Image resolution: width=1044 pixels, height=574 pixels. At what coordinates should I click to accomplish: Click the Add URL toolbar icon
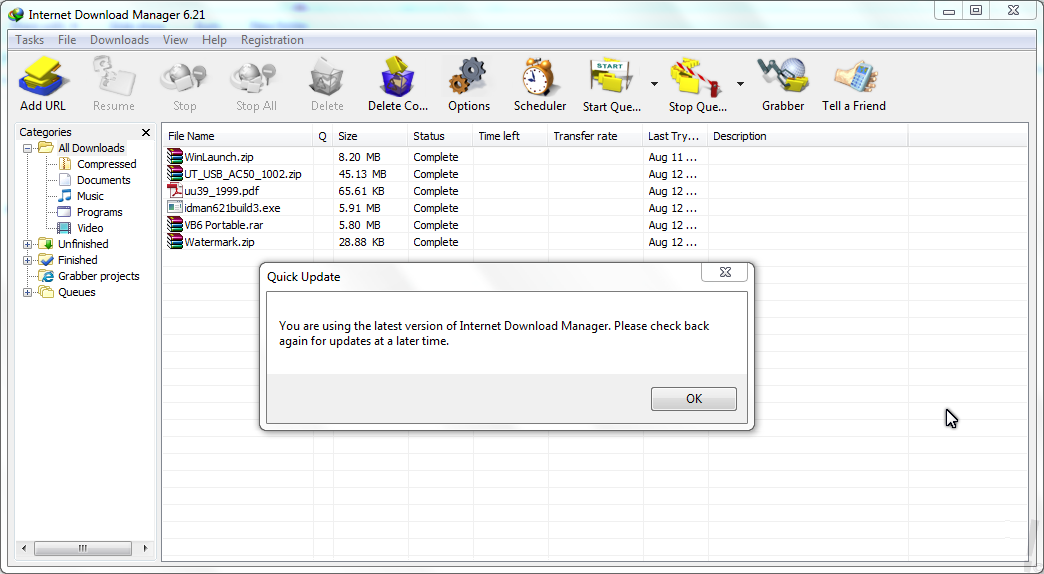coord(43,77)
